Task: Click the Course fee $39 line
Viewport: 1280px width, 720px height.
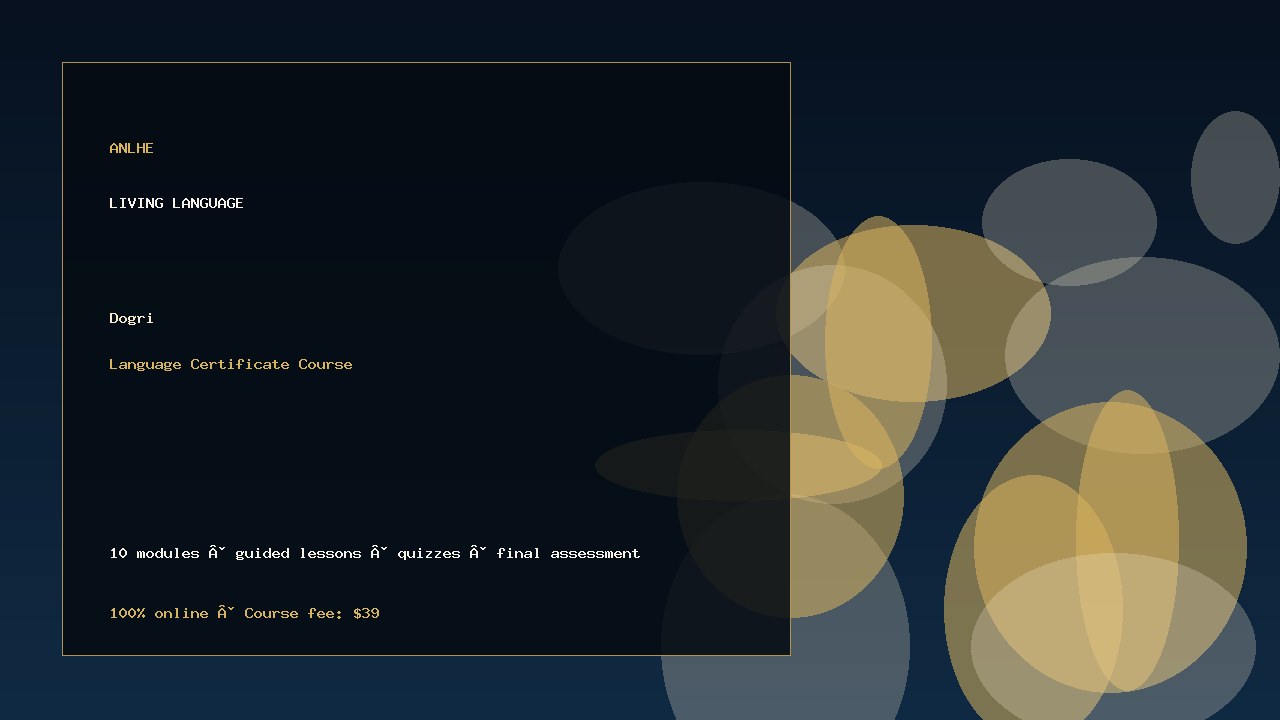Action: click(244, 613)
